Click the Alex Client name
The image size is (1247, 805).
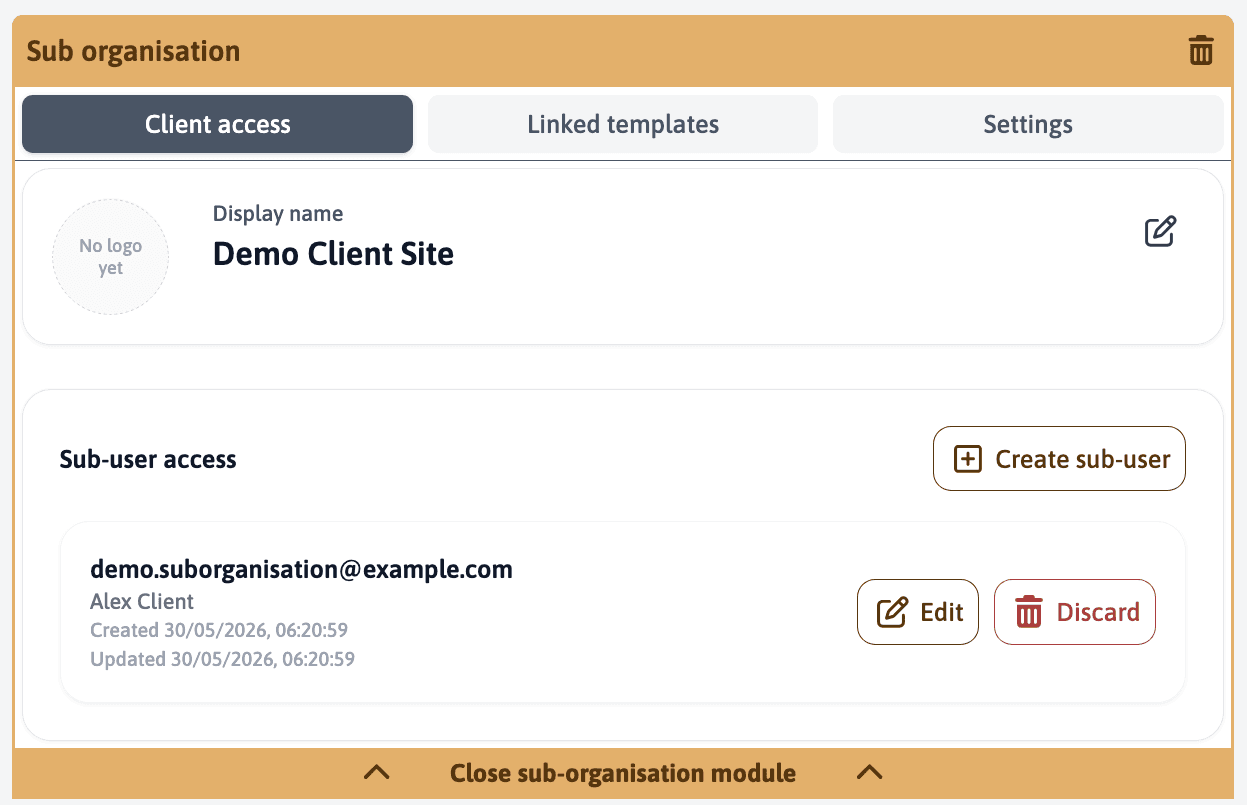pos(142,601)
